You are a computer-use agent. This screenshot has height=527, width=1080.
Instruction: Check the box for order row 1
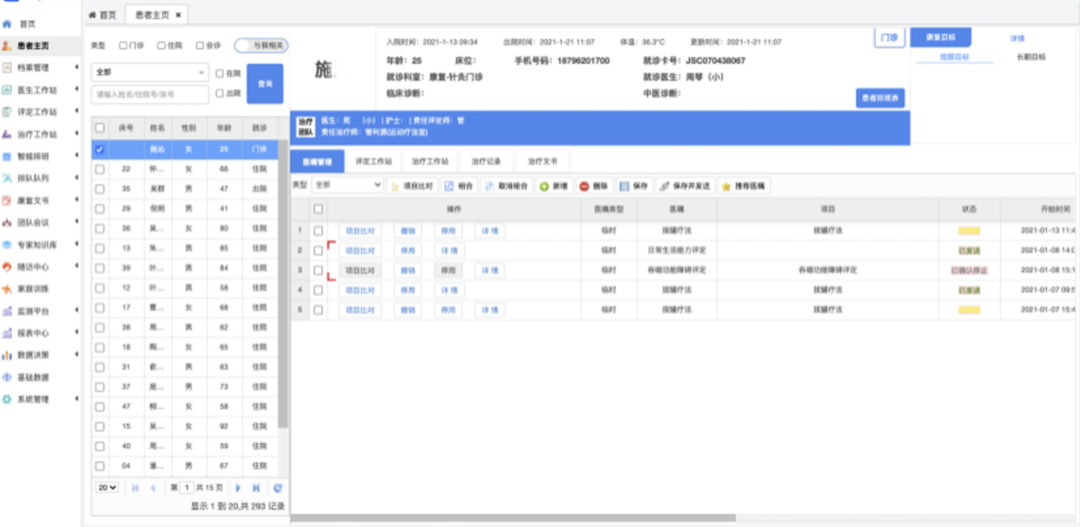pyautogui.click(x=318, y=231)
